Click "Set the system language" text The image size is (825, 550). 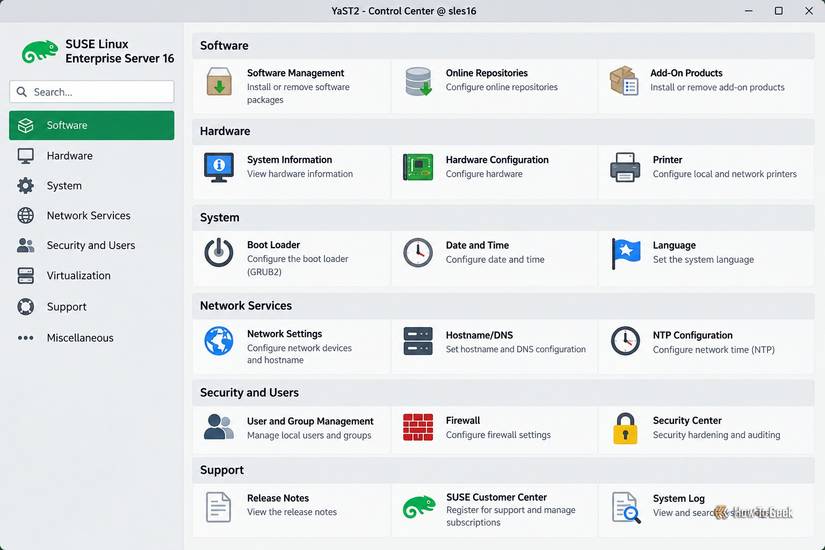coord(703,259)
